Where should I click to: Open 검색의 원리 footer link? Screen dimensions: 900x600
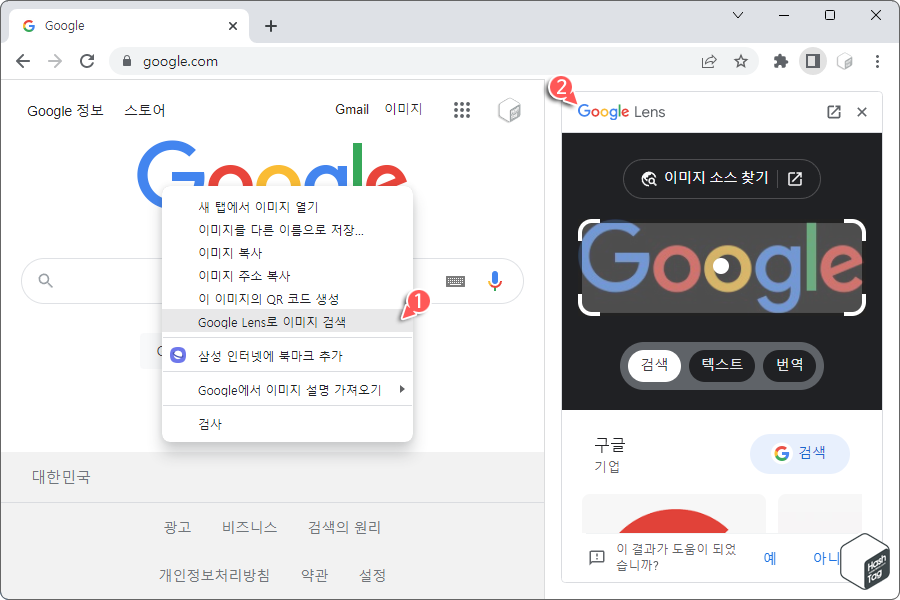point(344,527)
